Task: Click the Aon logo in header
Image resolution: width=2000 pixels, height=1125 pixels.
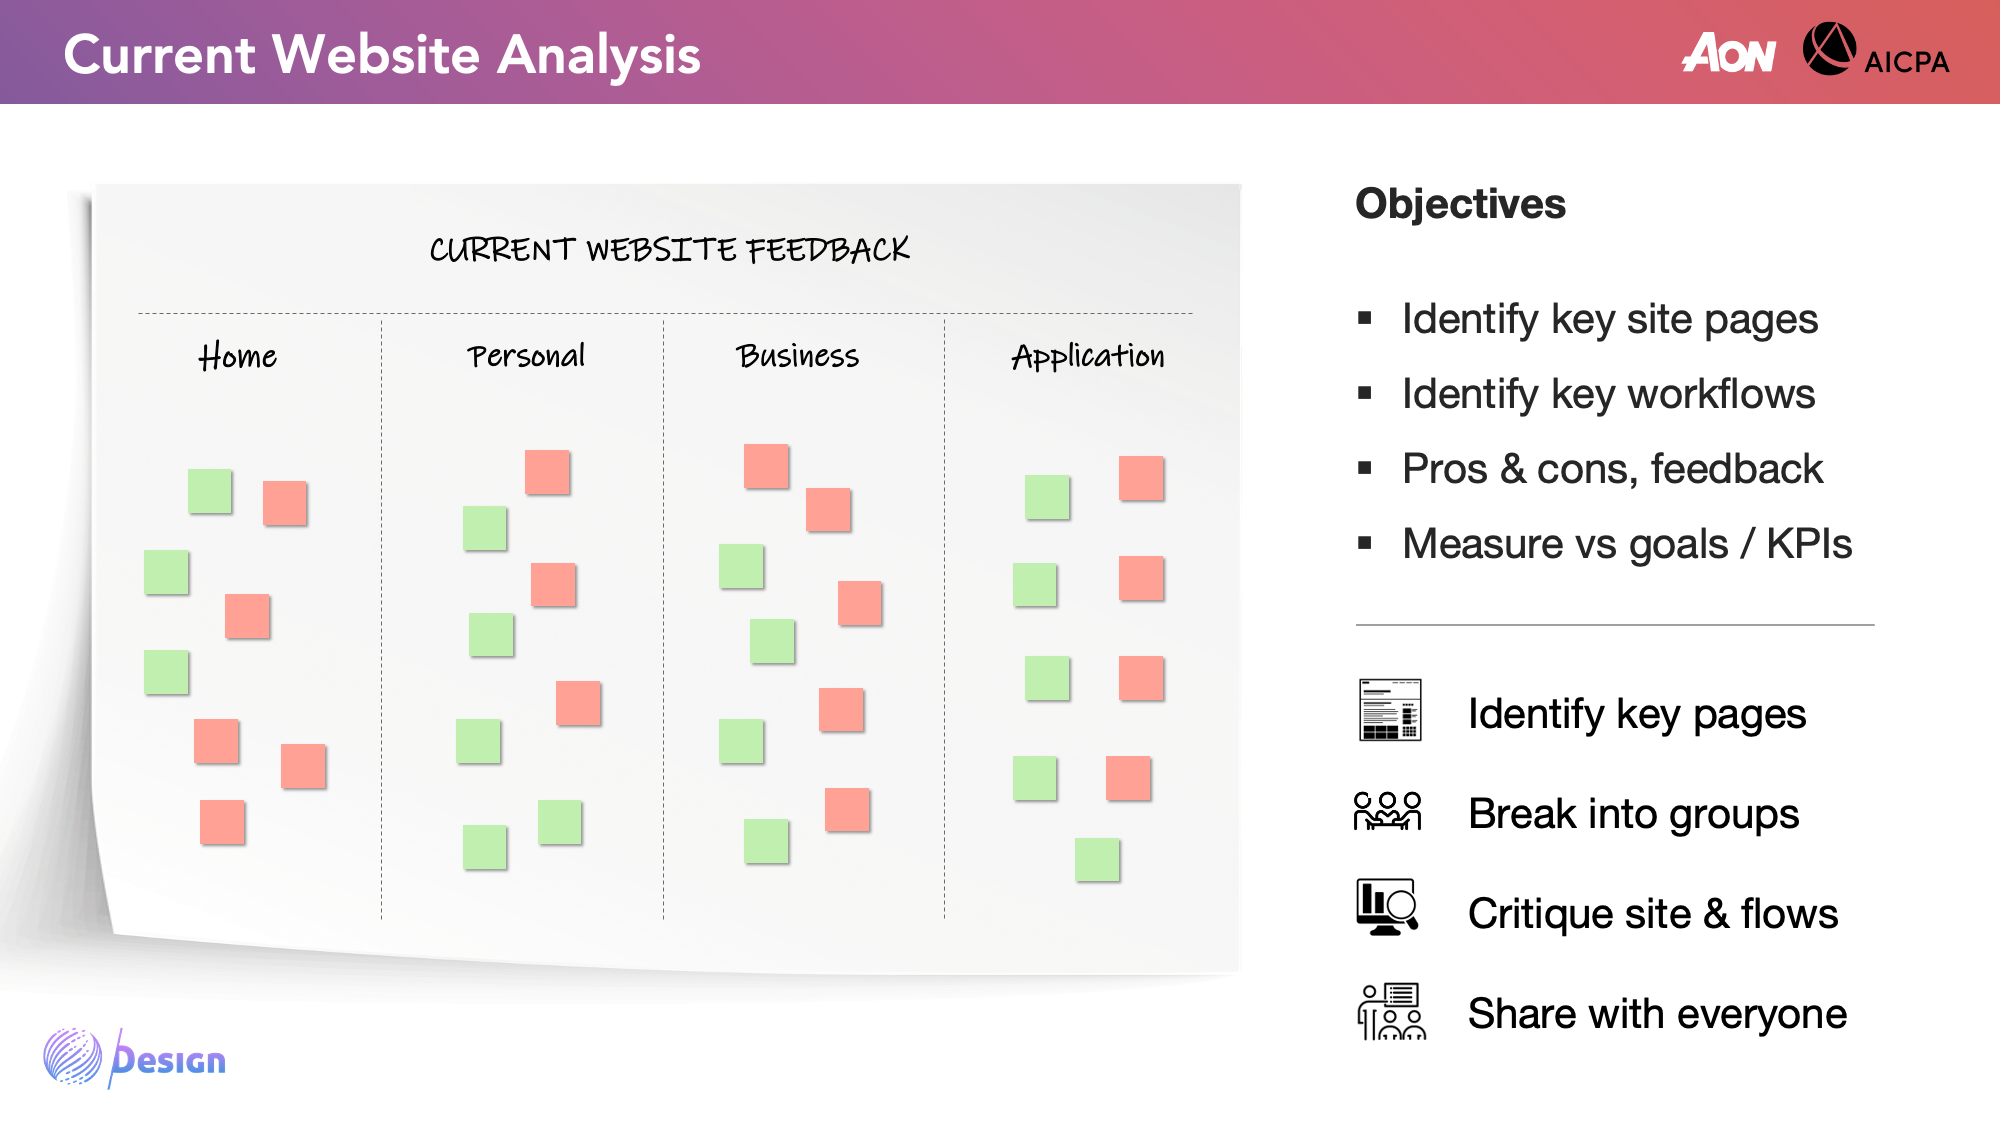Action: pos(1729,54)
